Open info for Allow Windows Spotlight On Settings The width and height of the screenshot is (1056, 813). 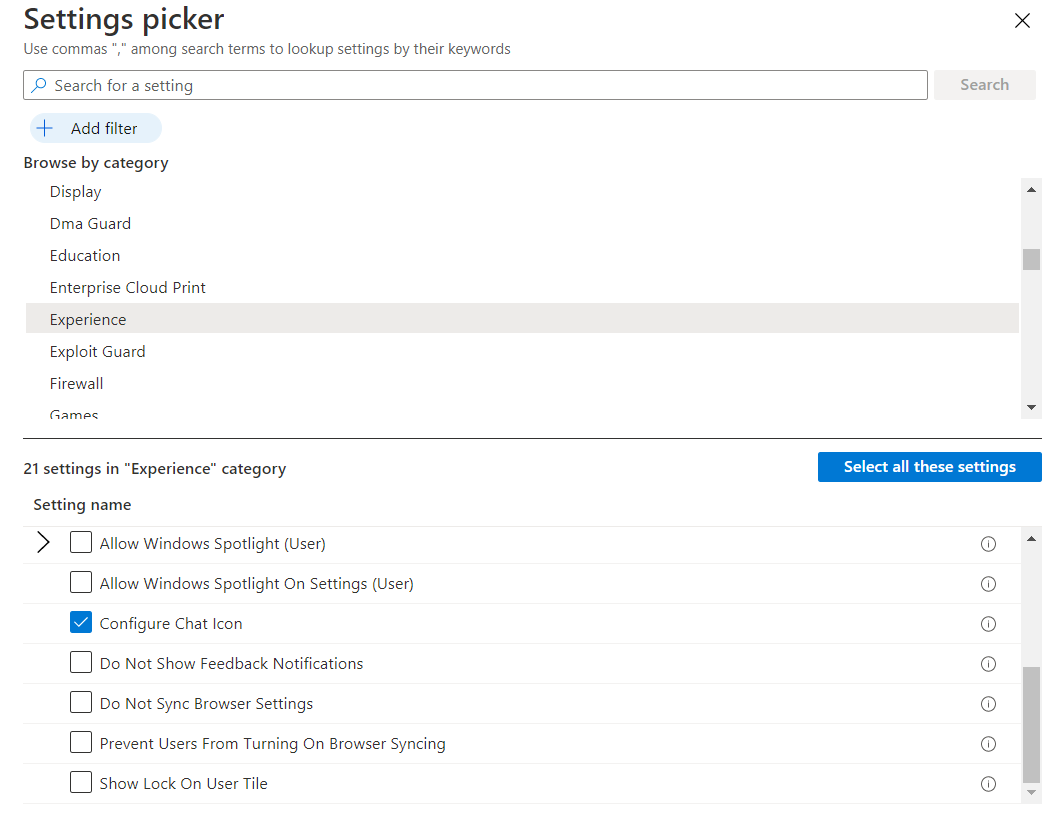988,584
